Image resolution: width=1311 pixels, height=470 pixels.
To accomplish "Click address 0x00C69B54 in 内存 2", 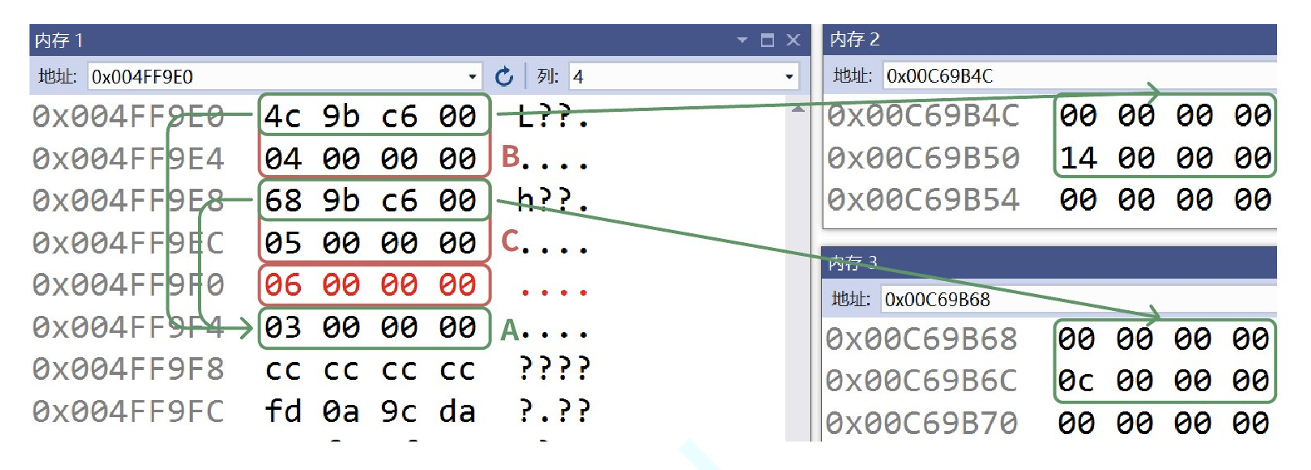I will point(923,200).
